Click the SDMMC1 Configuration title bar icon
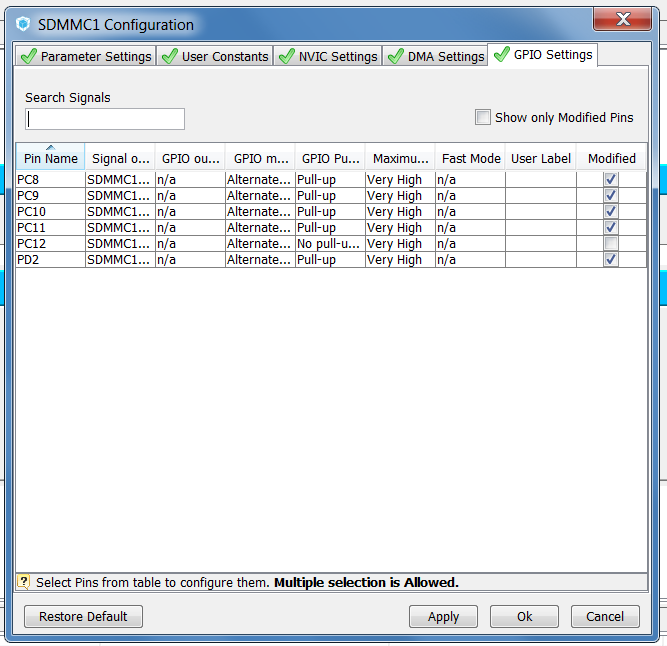Viewport: 667px width, 646px height. [x=23, y=24]
